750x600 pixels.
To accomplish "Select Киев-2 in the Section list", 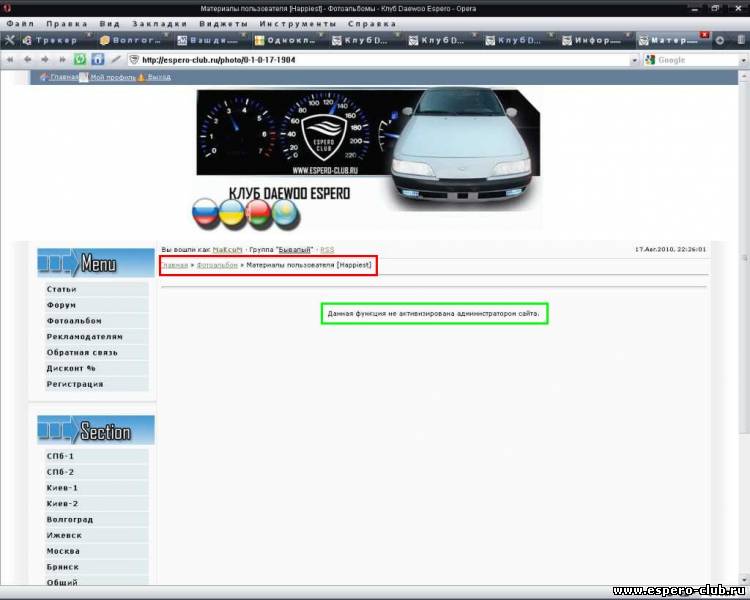I will coord(97,503).
